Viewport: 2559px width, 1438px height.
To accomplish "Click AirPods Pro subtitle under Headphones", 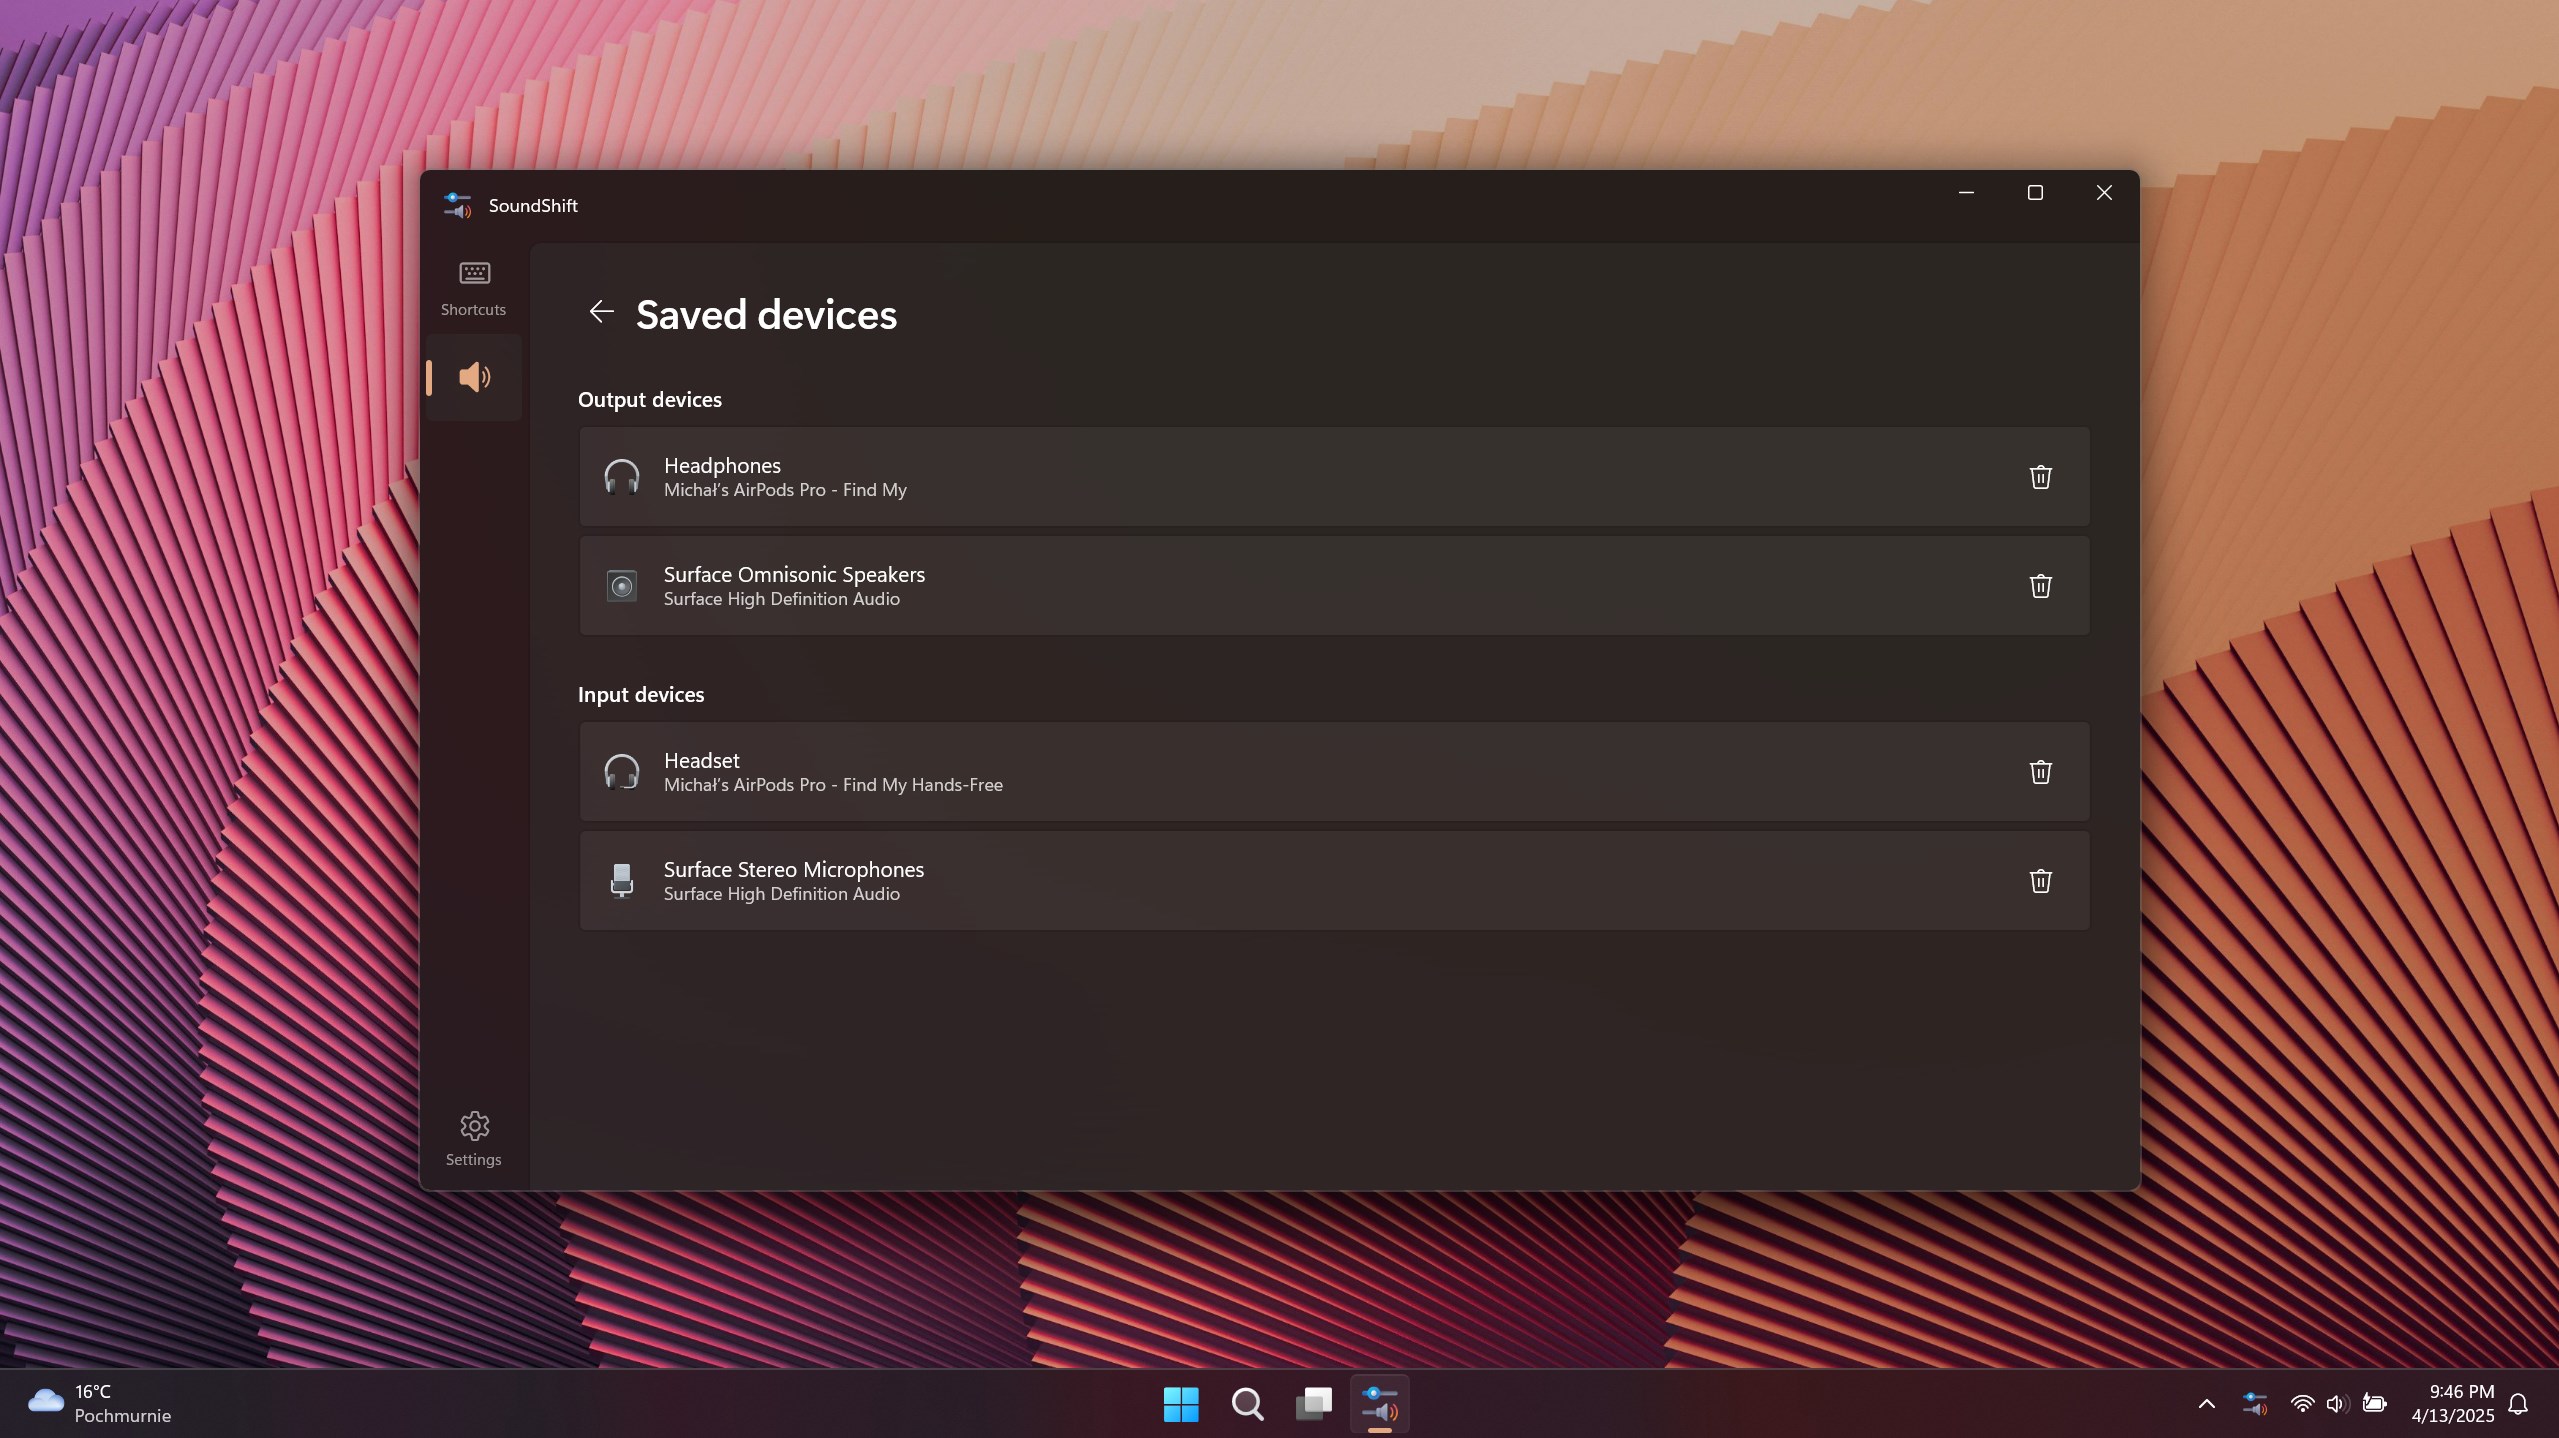I will coord(785,490).
